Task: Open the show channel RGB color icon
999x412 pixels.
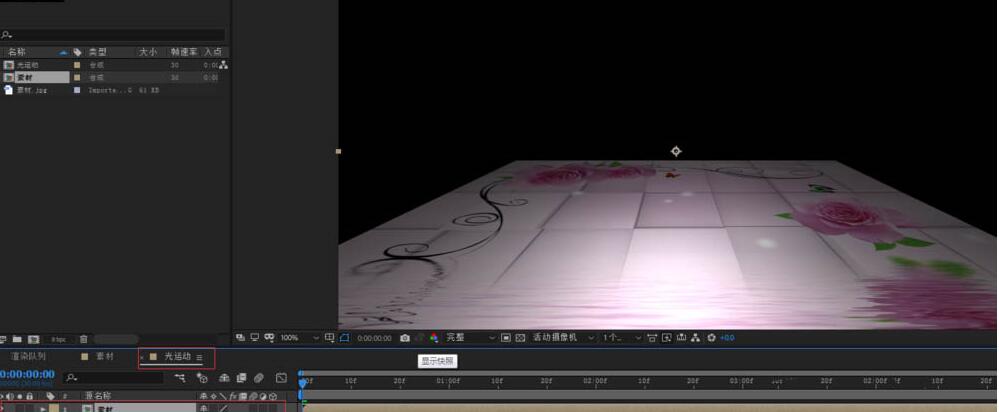Action: coord(434,338)
